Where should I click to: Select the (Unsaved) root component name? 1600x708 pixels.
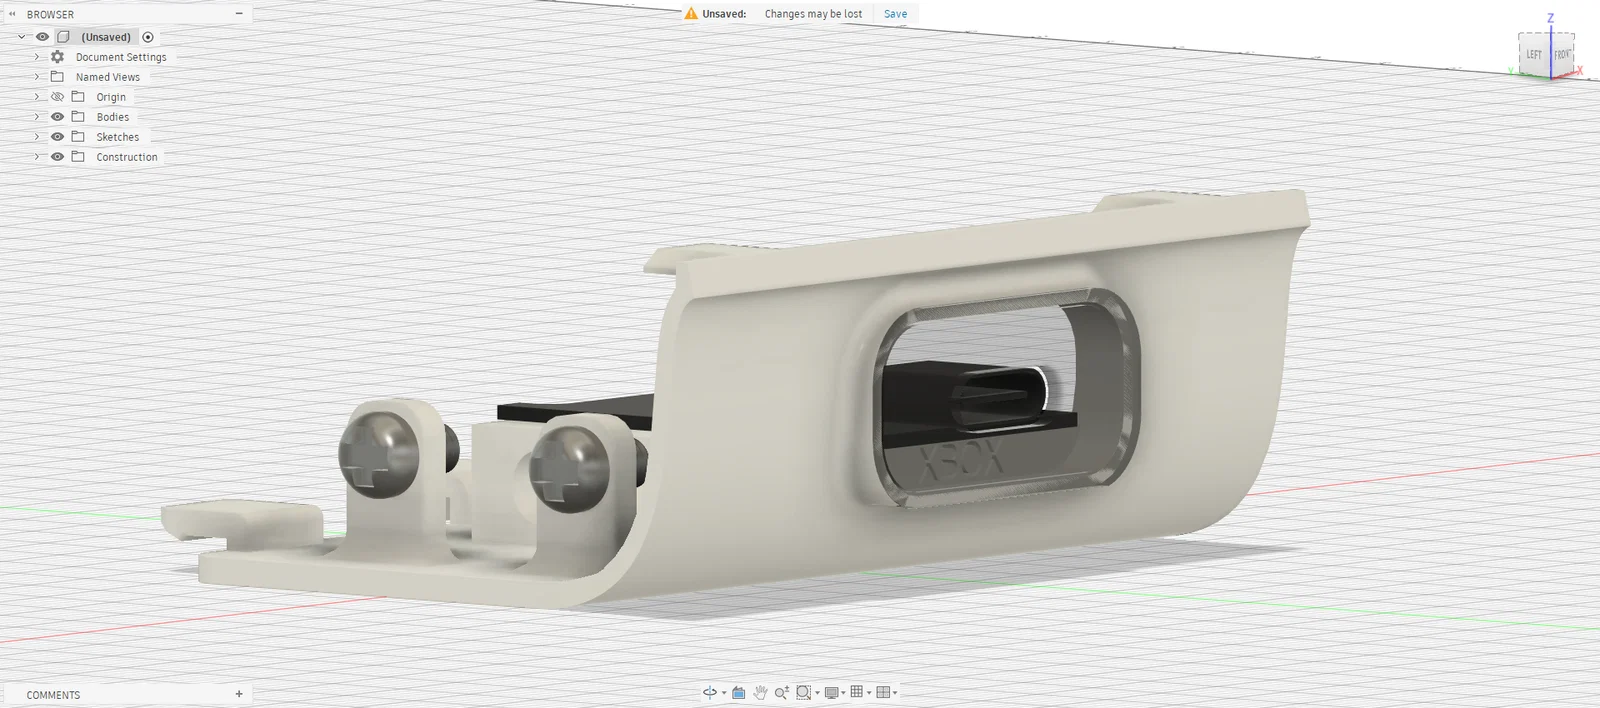pyautogui.click(x=106, y=37)
